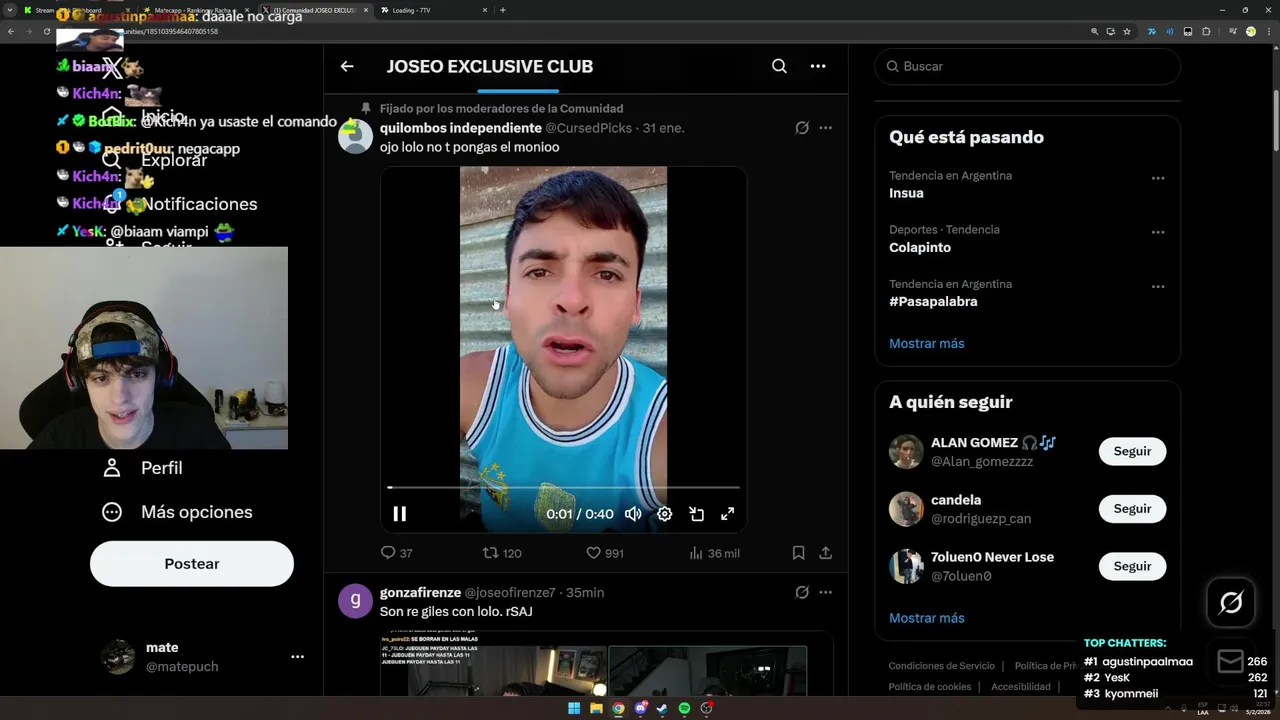Open options for #Pasapalabra trend
This screenshot has height=720, width=1280.
point(1158,286)
